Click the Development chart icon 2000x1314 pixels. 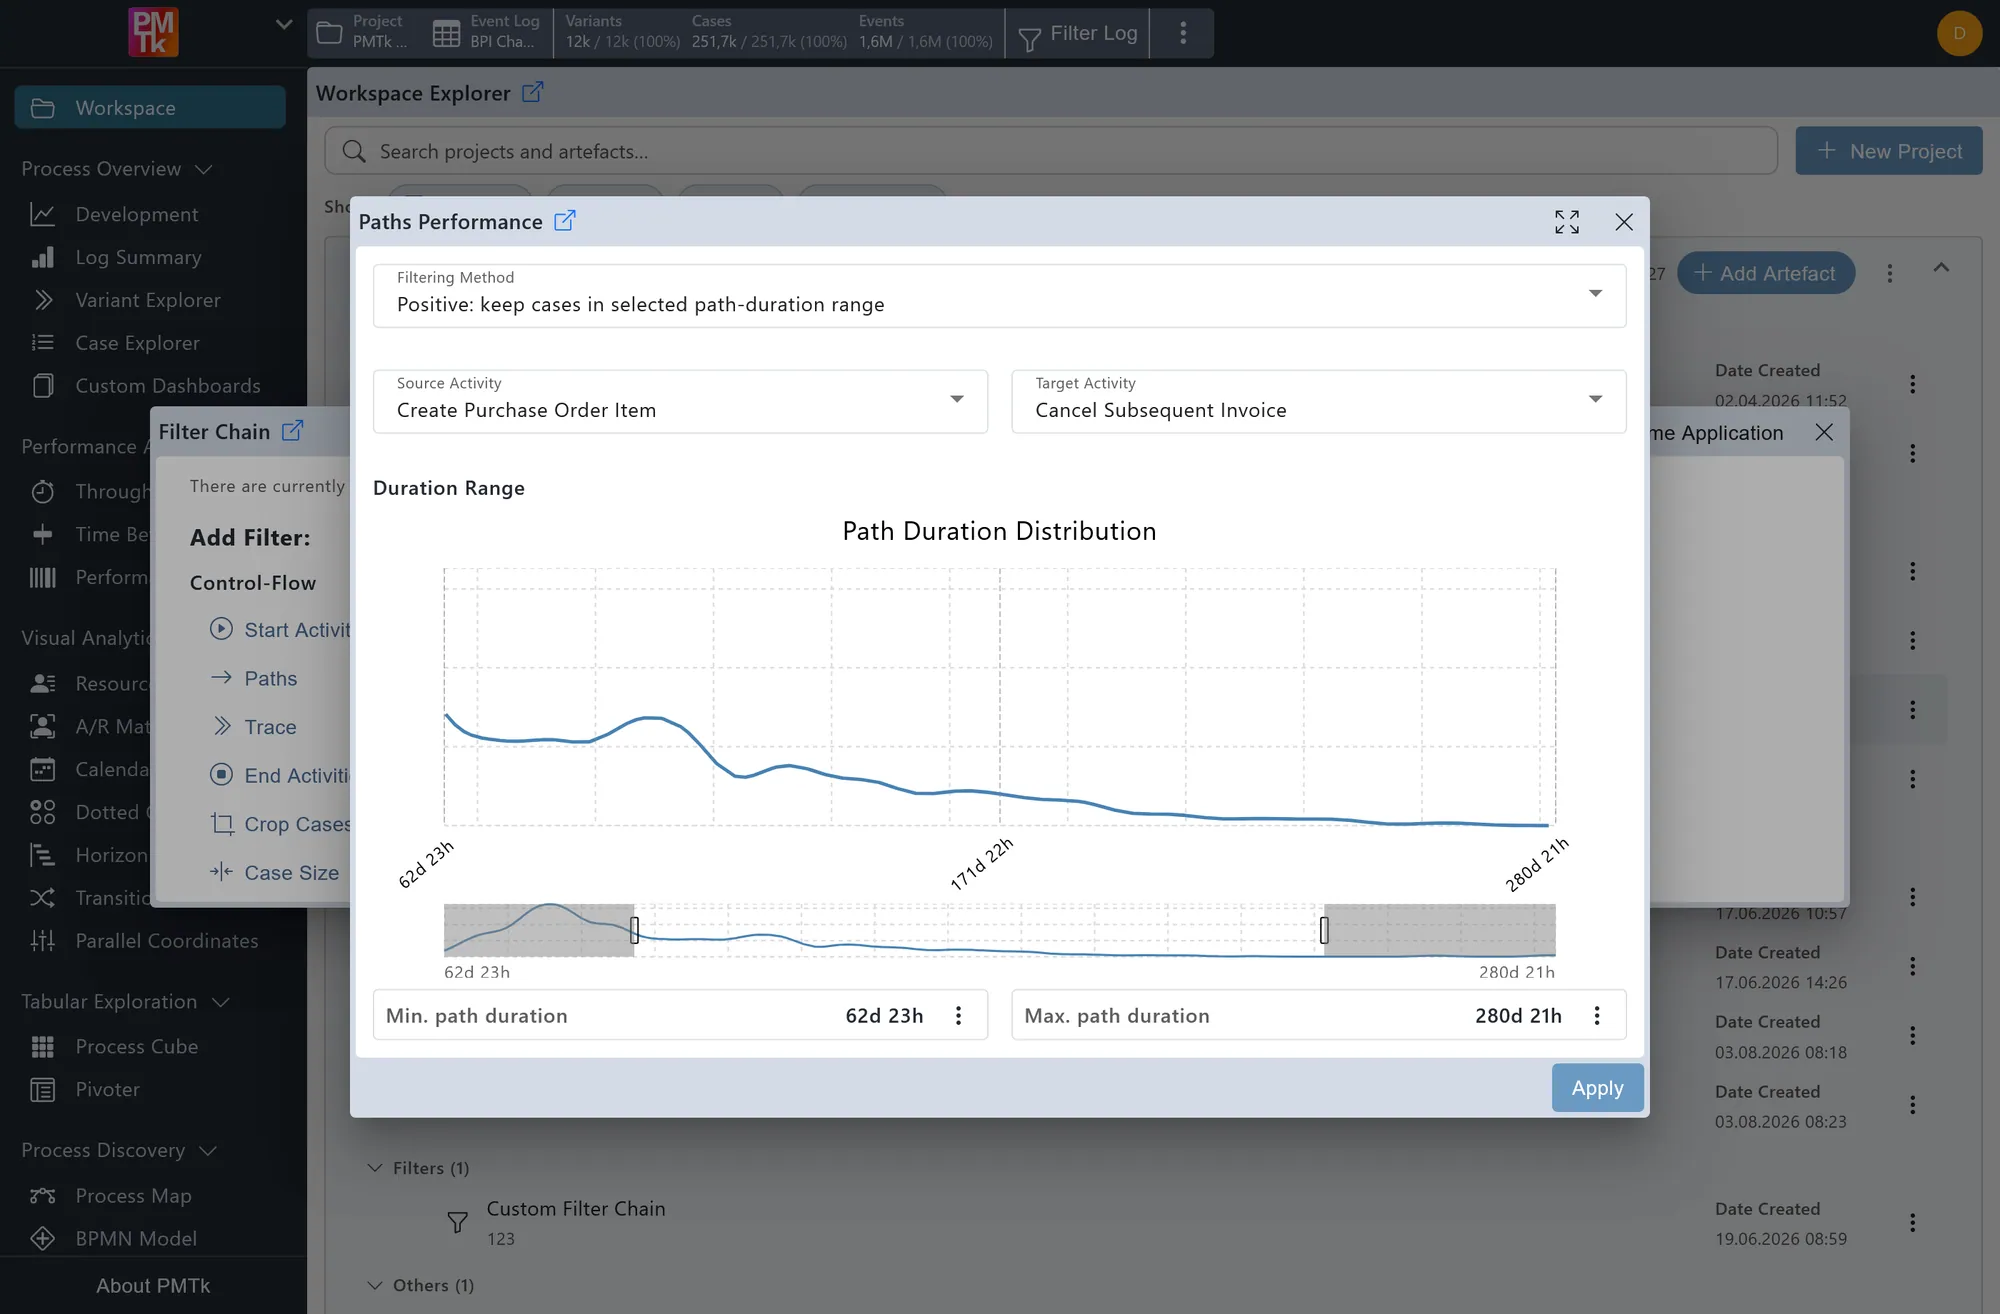coord(43,214)
